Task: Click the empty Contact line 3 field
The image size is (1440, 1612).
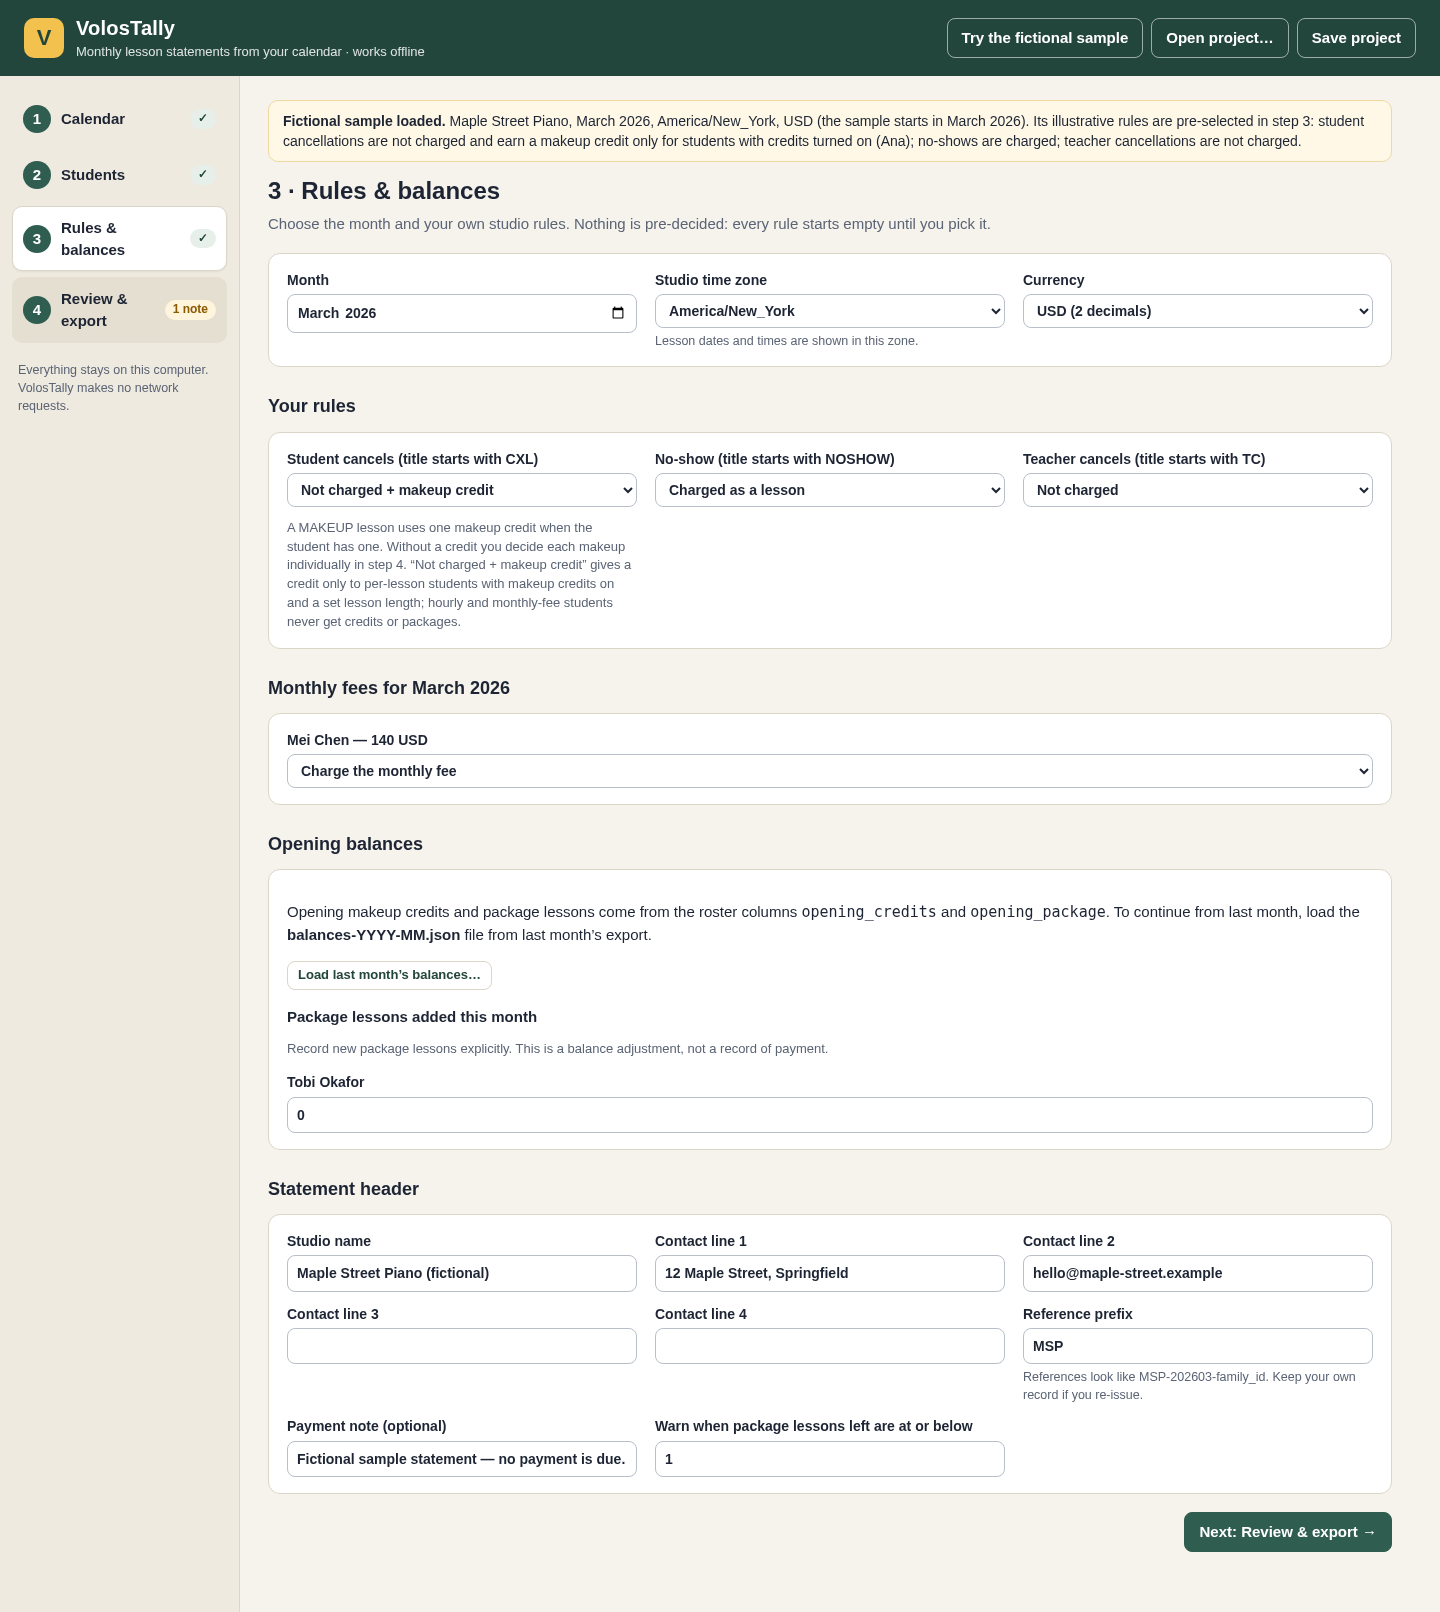Action: (462, 1346)
